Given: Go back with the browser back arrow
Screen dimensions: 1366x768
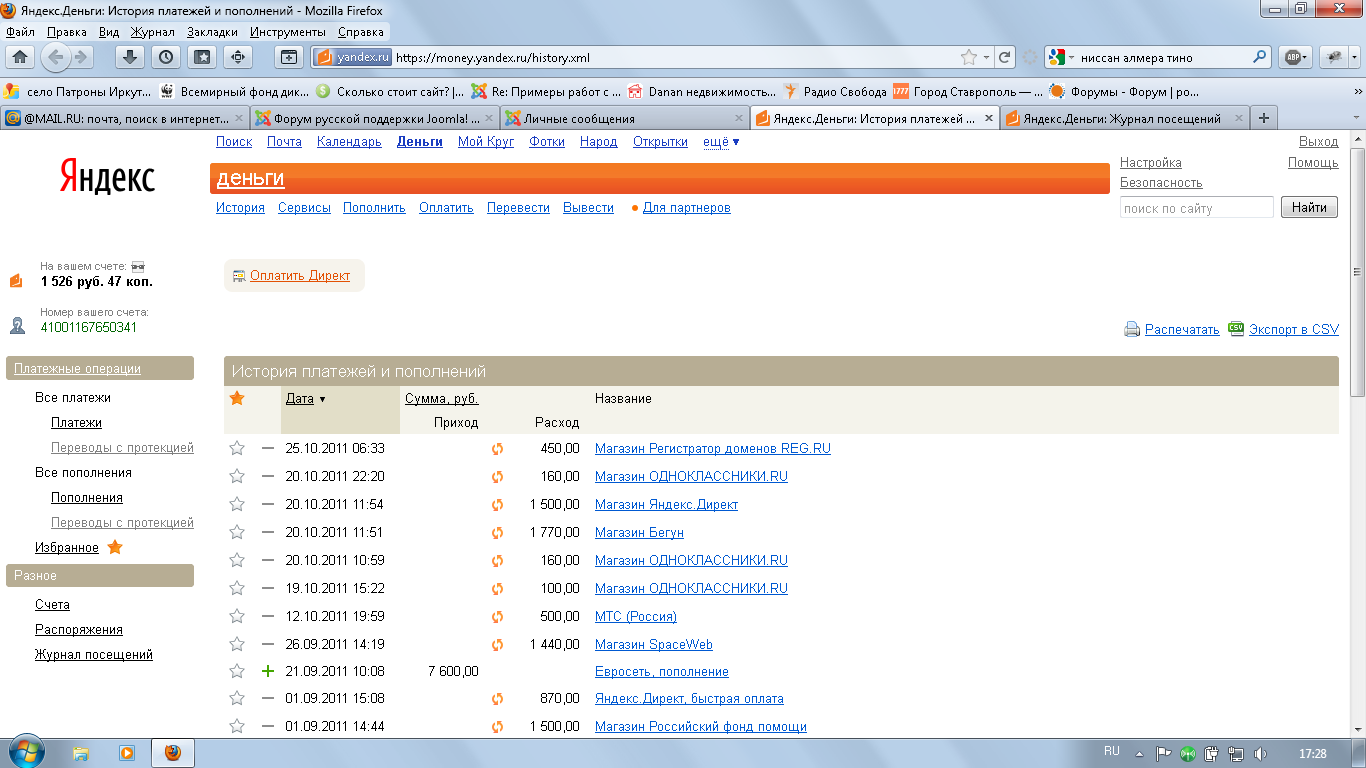Looking at the screenshot, I should coord(55,57).
